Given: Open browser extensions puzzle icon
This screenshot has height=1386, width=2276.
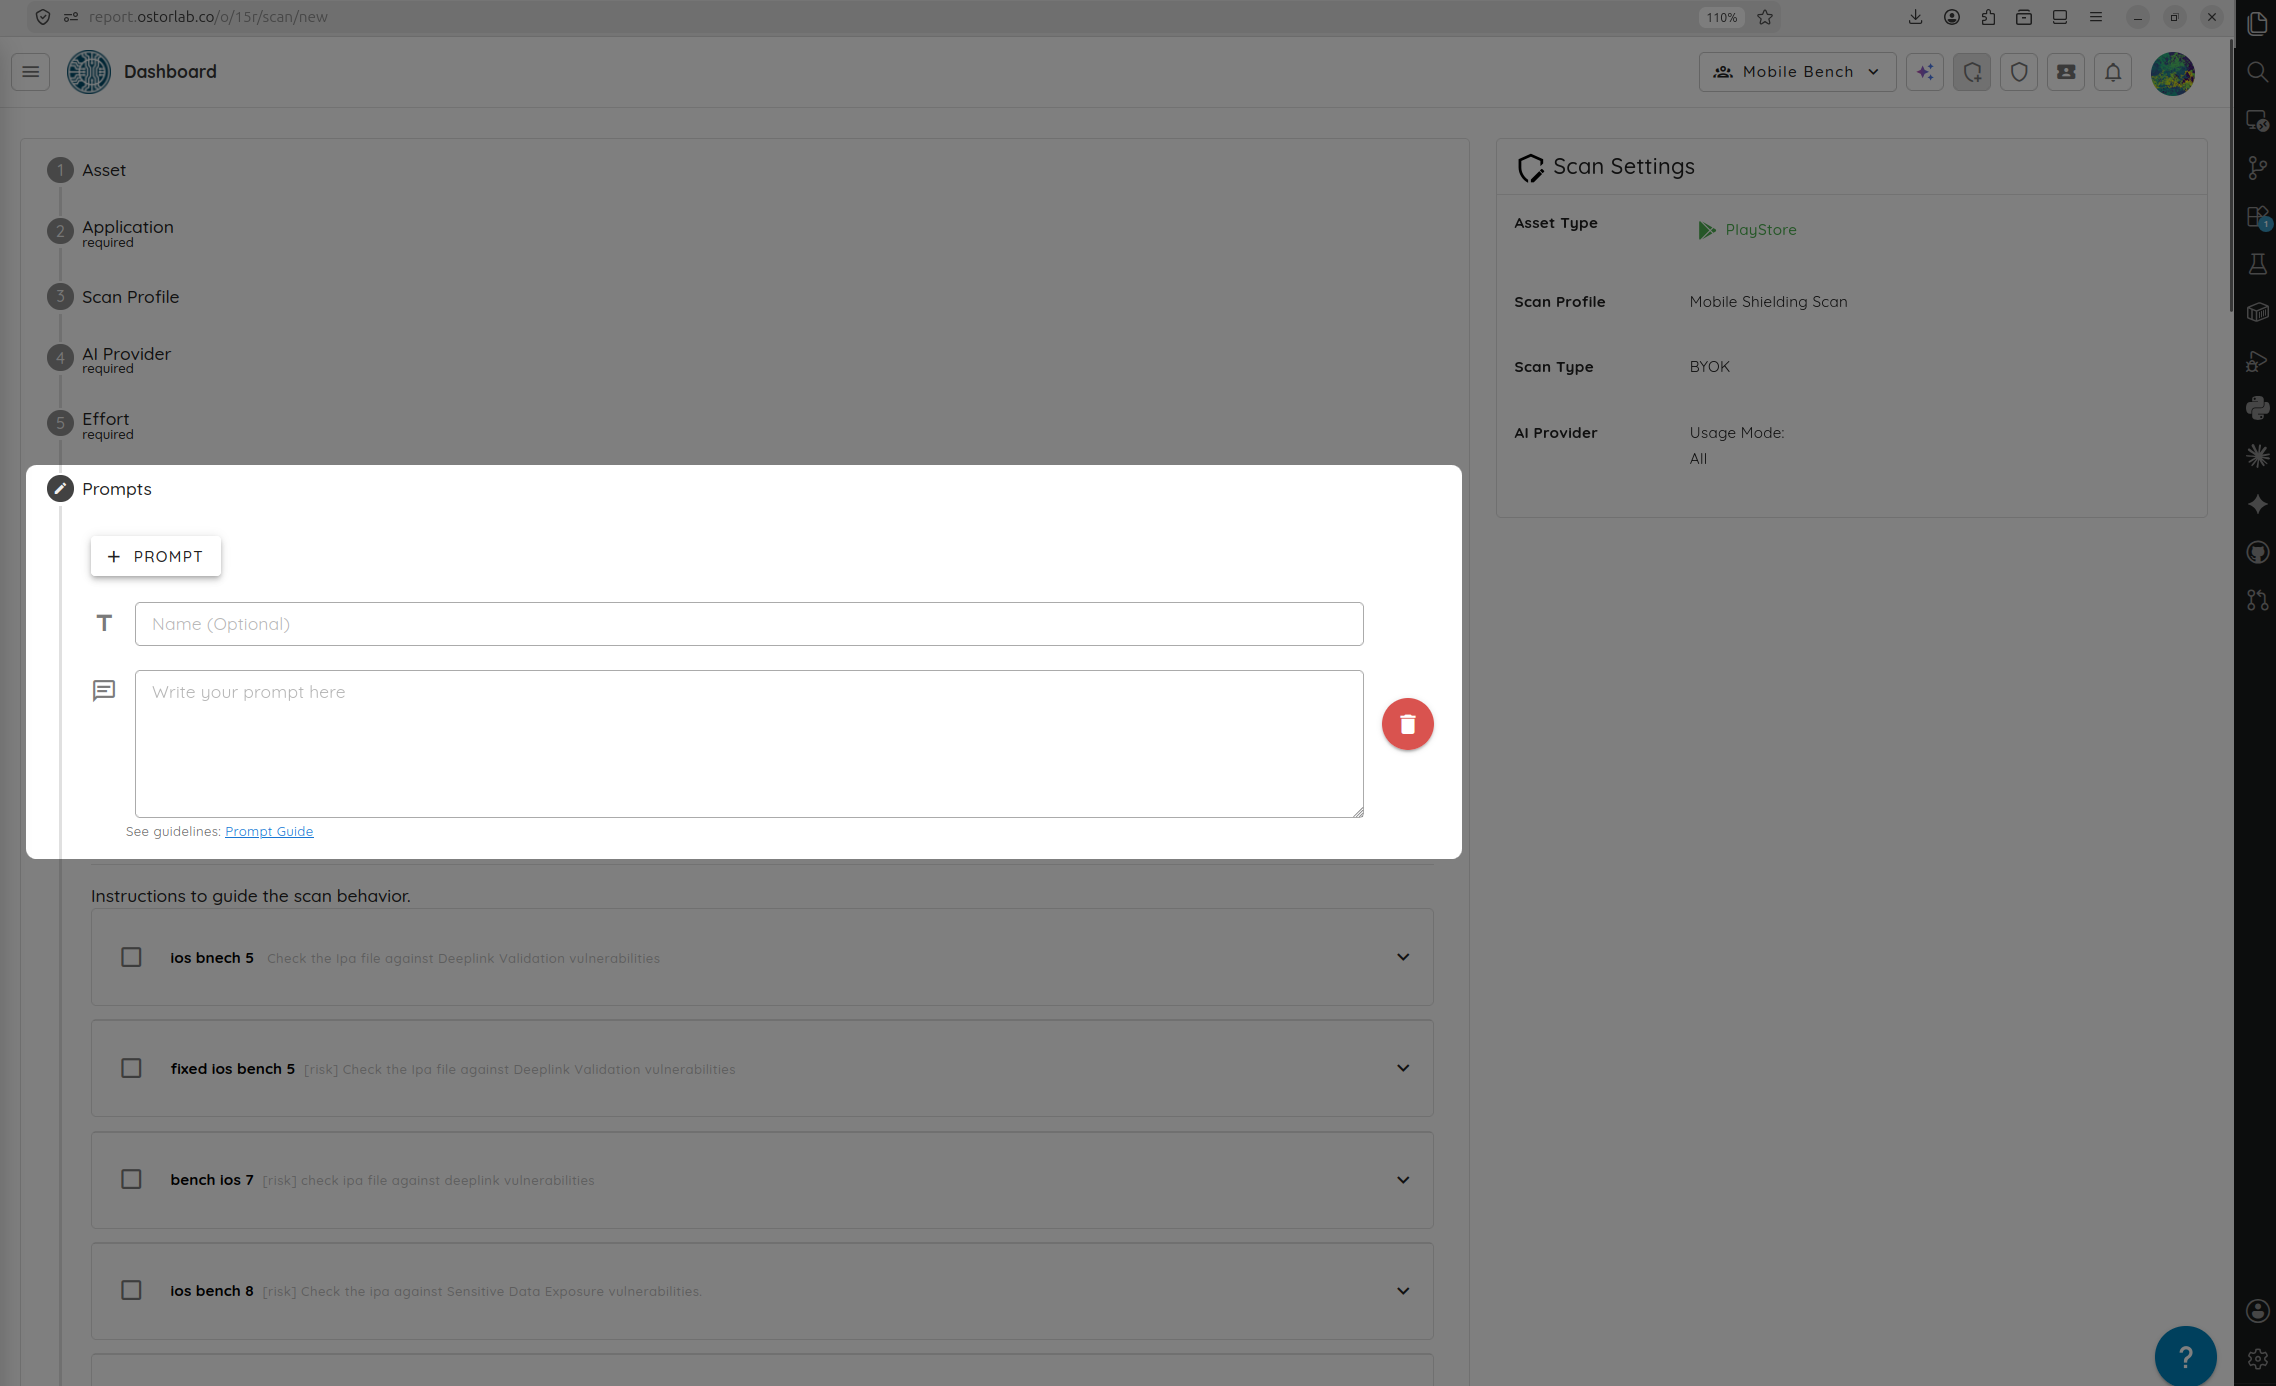Looking at the screenshot, I should coord(1988,17).
